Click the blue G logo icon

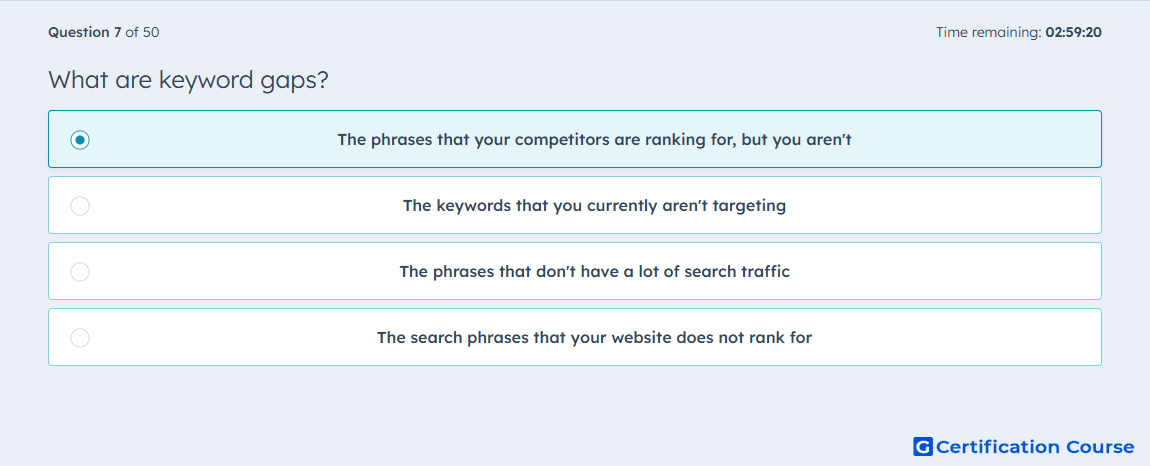[923, 446]
